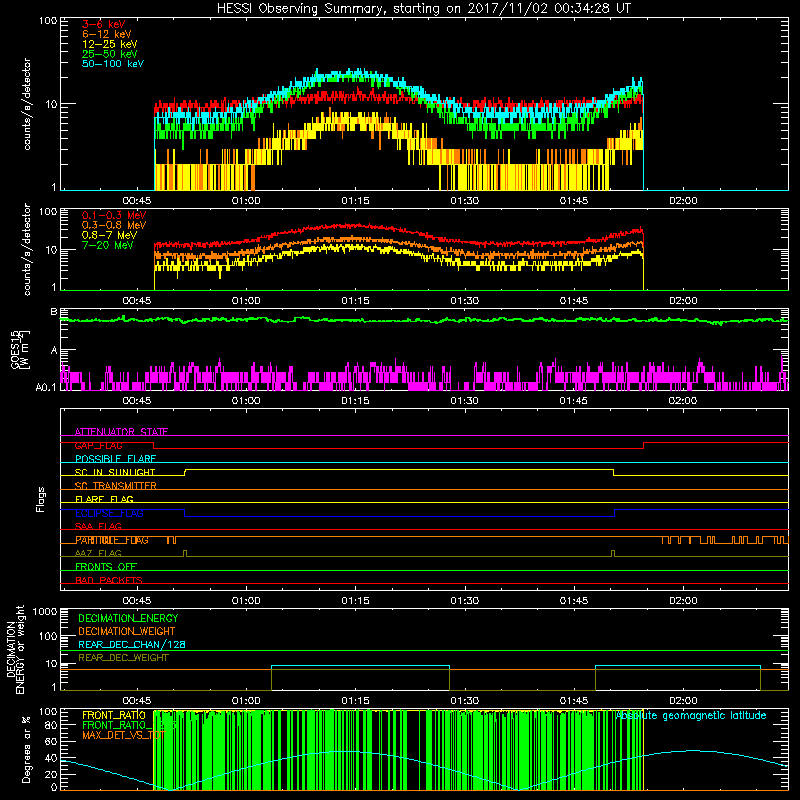Select the 0.1-0.3 MeV legend label
The width and height of the screenshot is (800, 800).
point(114,216)
